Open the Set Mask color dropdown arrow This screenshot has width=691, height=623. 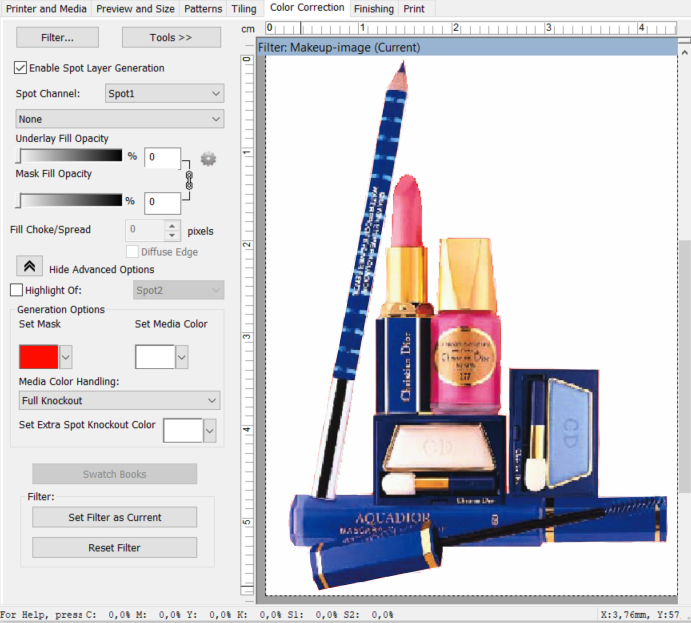(x=66, y=356)
